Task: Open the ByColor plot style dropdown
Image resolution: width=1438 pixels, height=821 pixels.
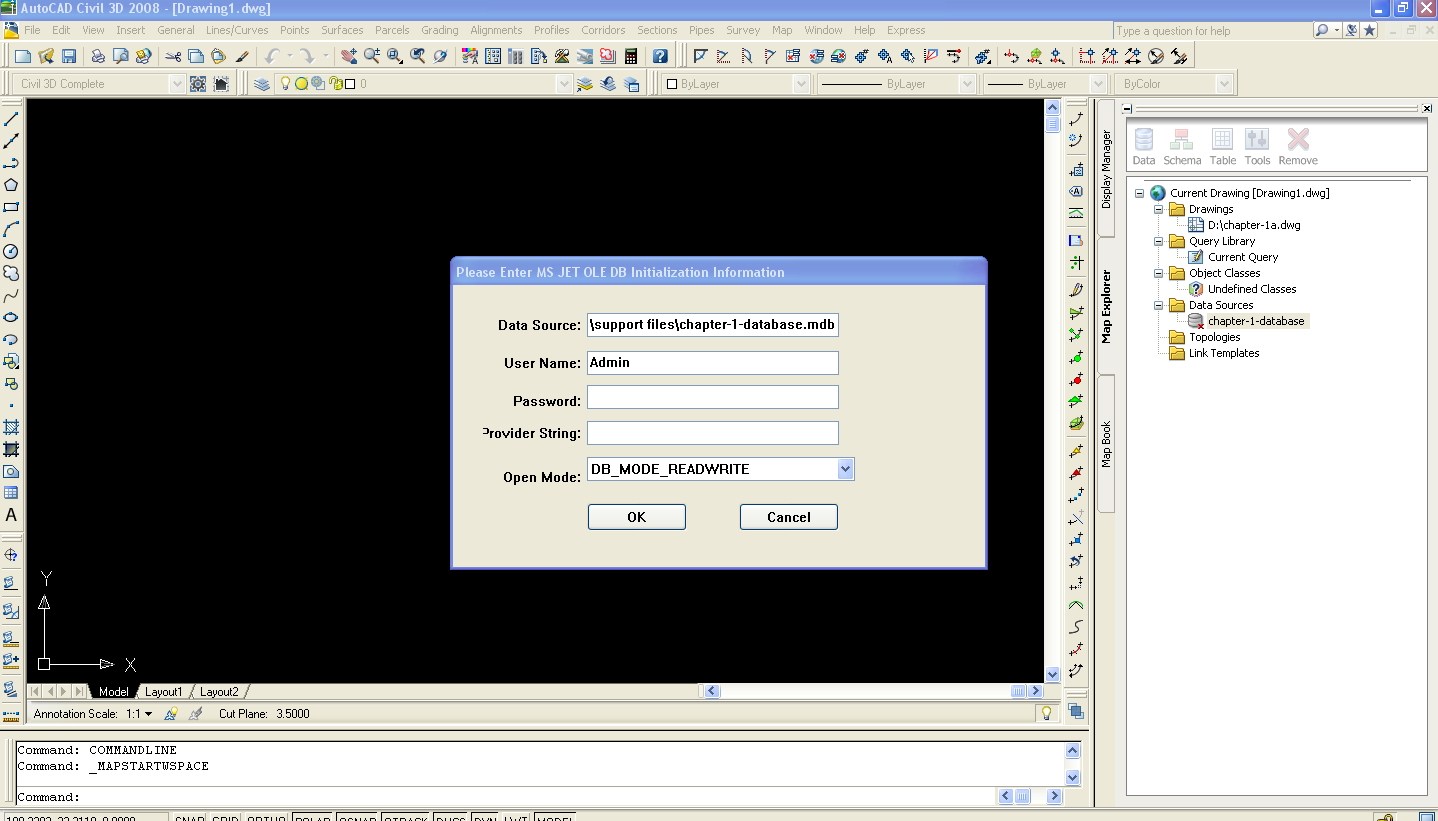Action: pyautogui.click(x=1226, y=83)
